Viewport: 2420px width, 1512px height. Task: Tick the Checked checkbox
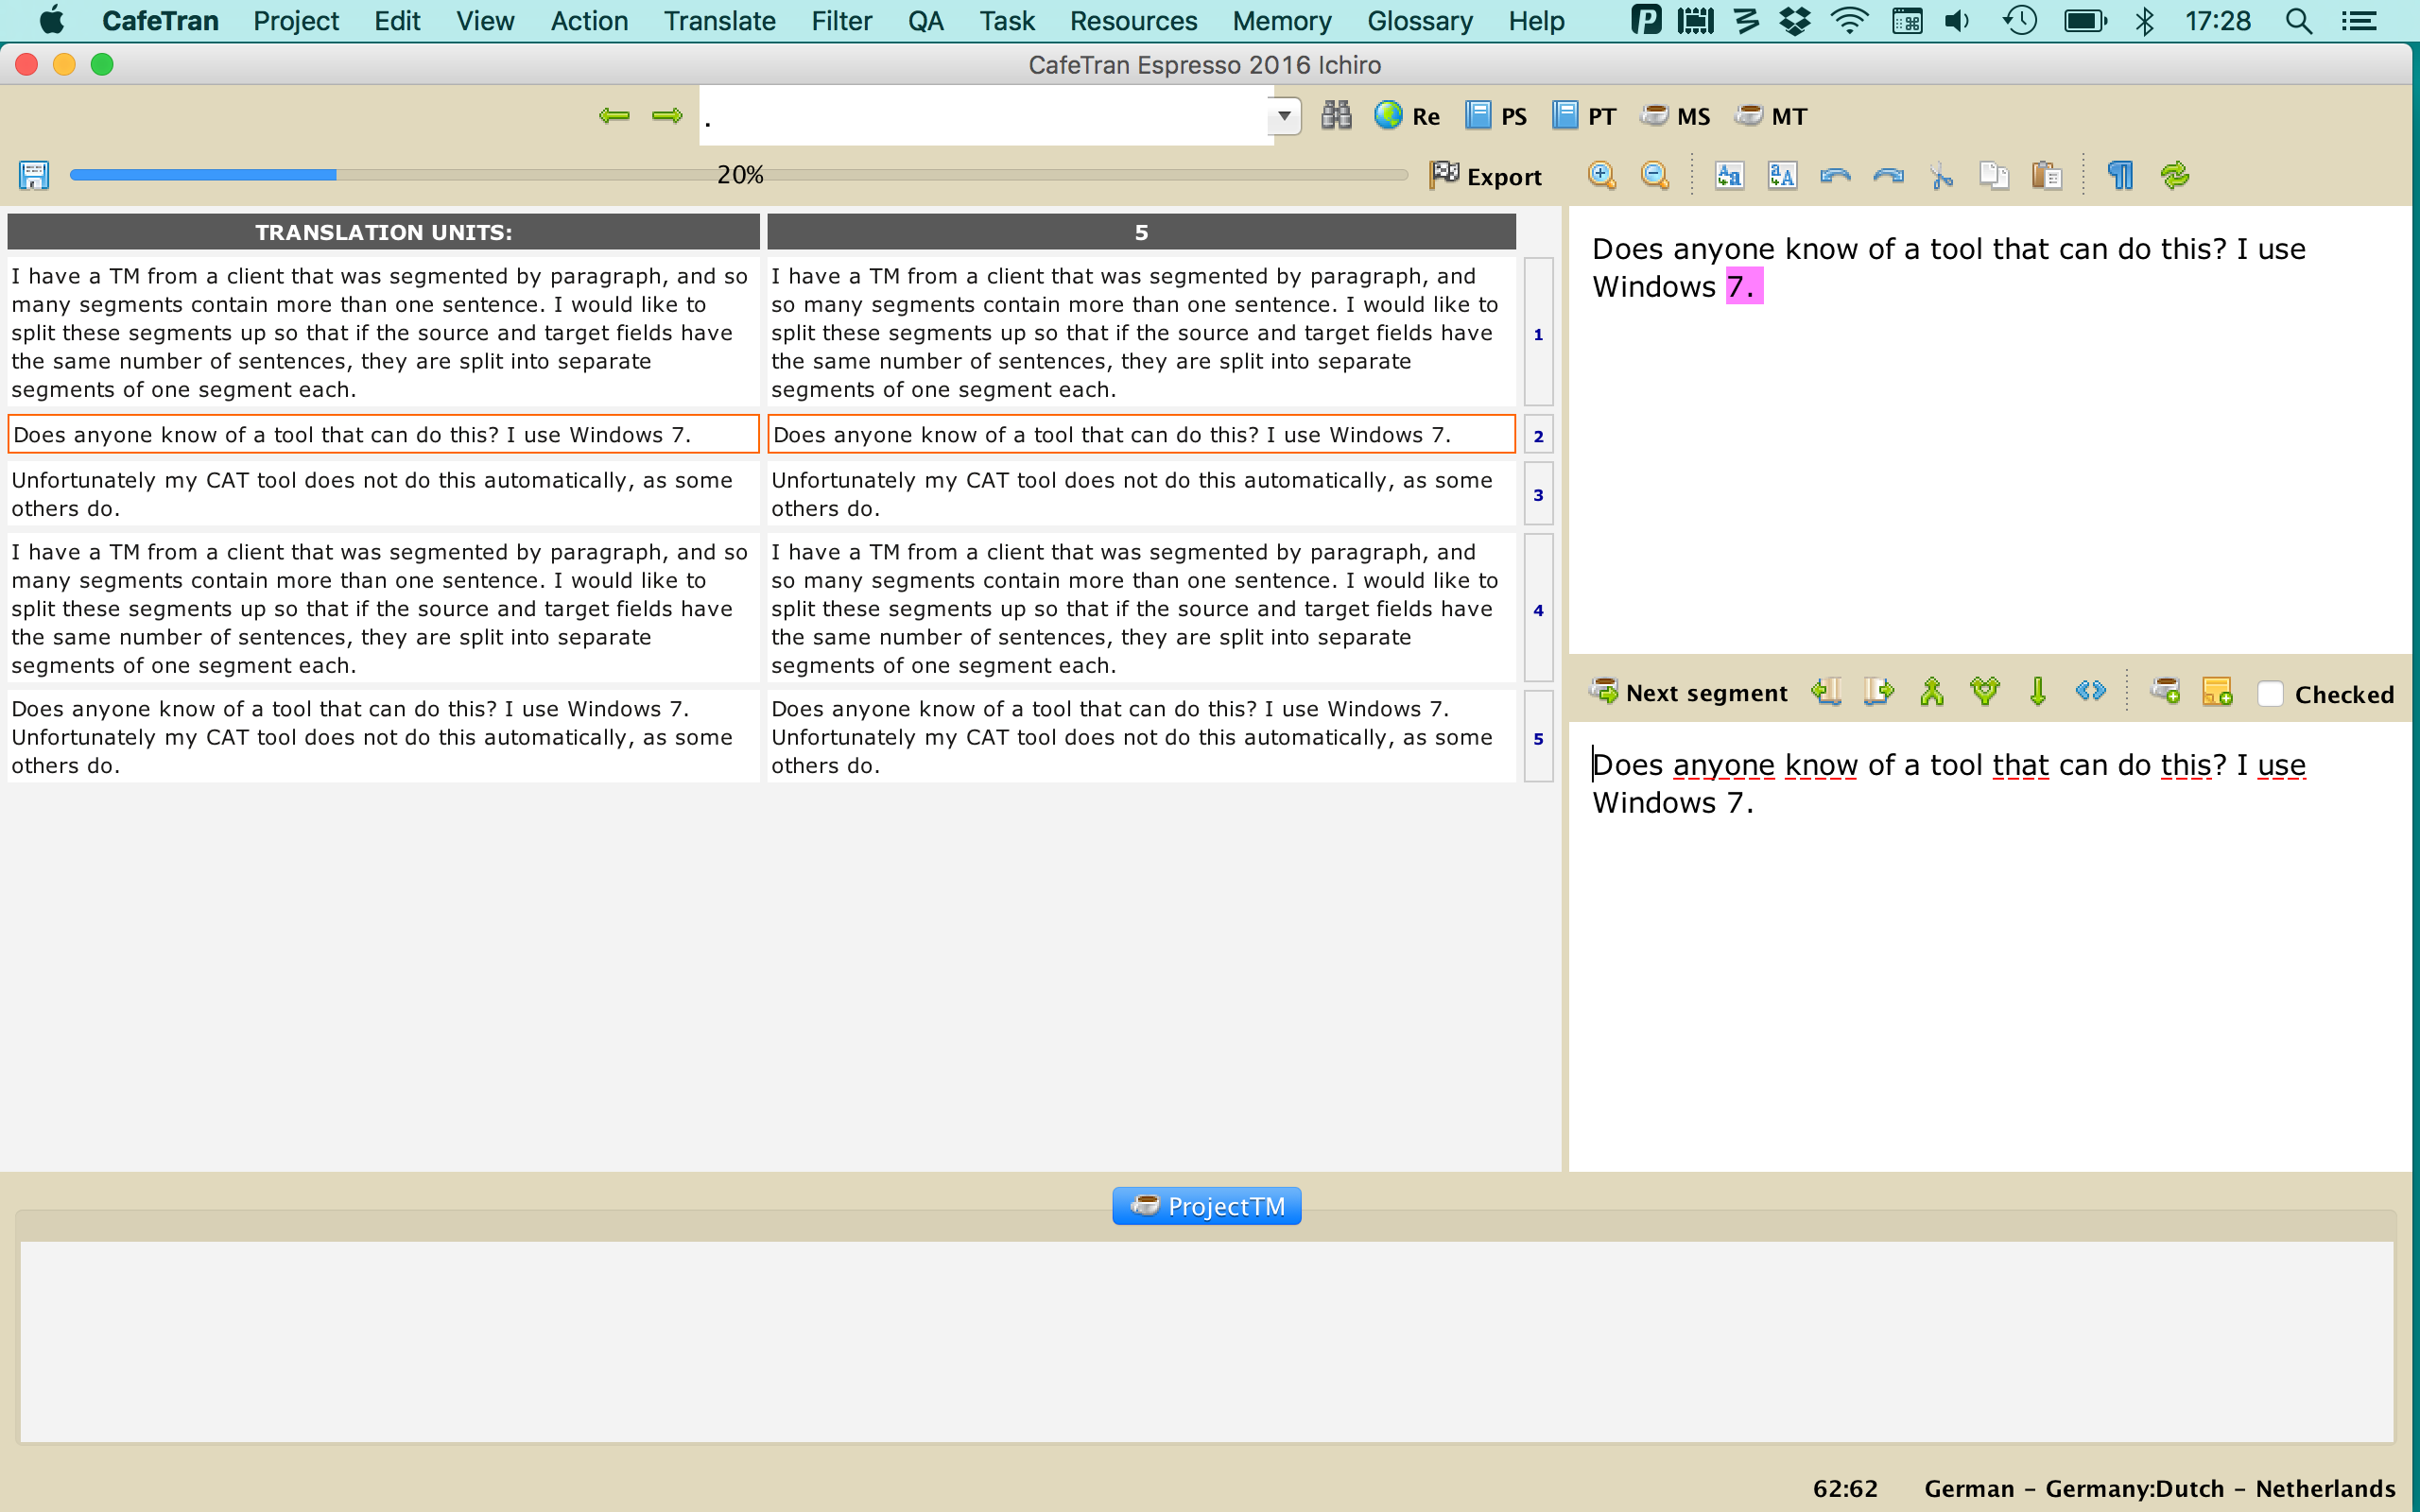[x=2270, y=694]
